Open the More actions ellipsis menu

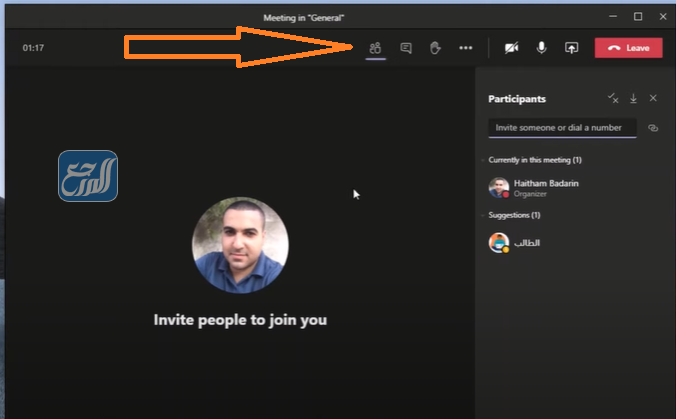click(465, 48)
